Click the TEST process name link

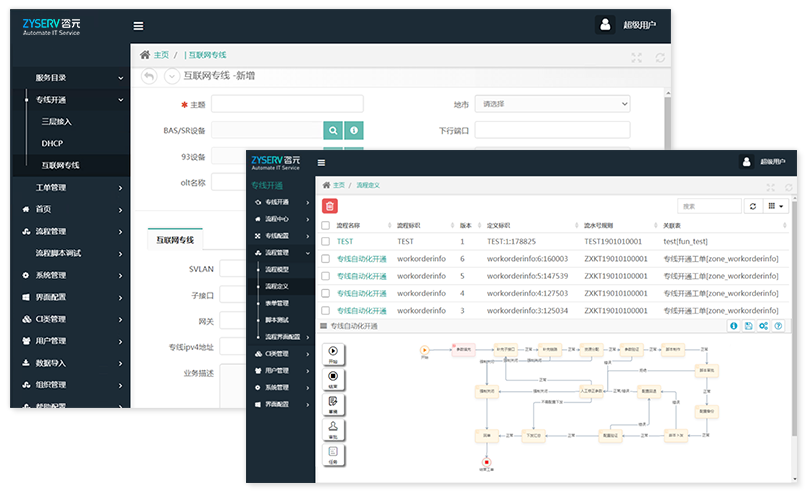(345, 241)
